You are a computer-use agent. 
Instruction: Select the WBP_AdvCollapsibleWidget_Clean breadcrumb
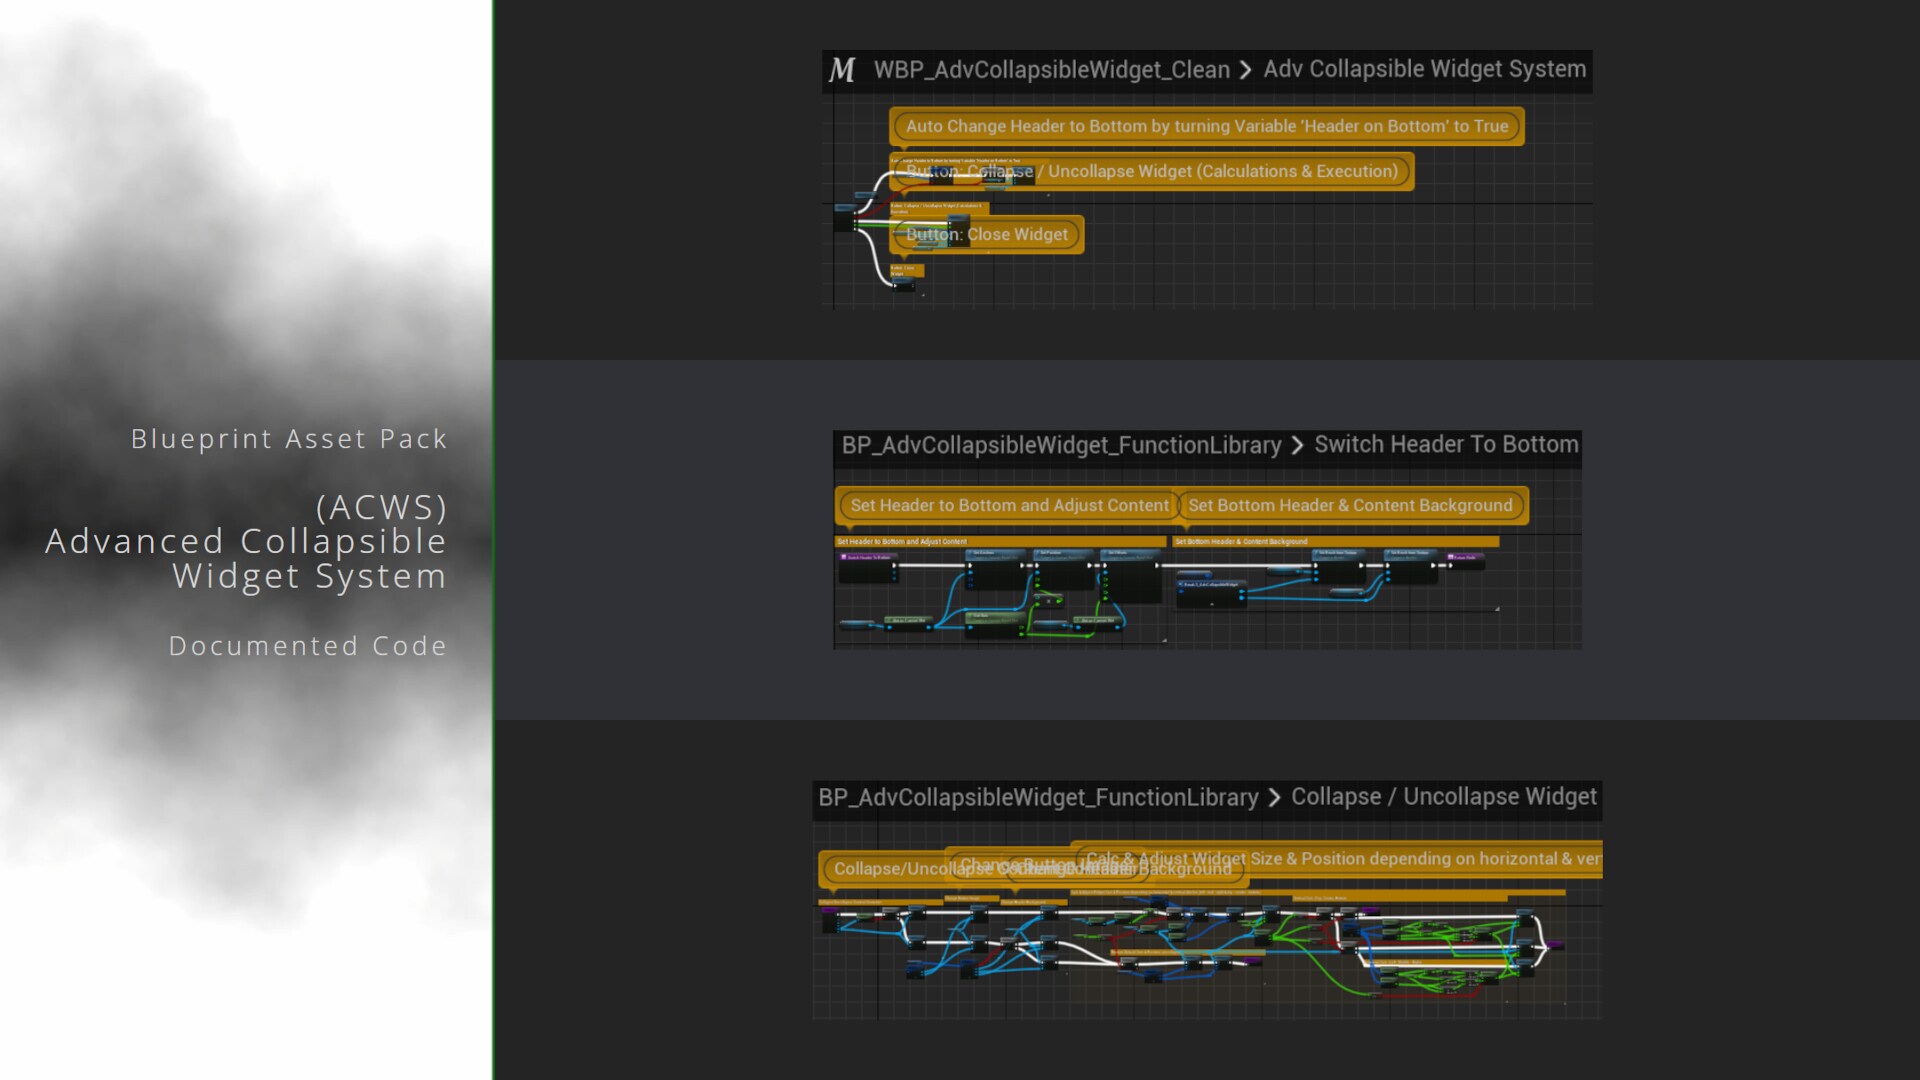1051,70
